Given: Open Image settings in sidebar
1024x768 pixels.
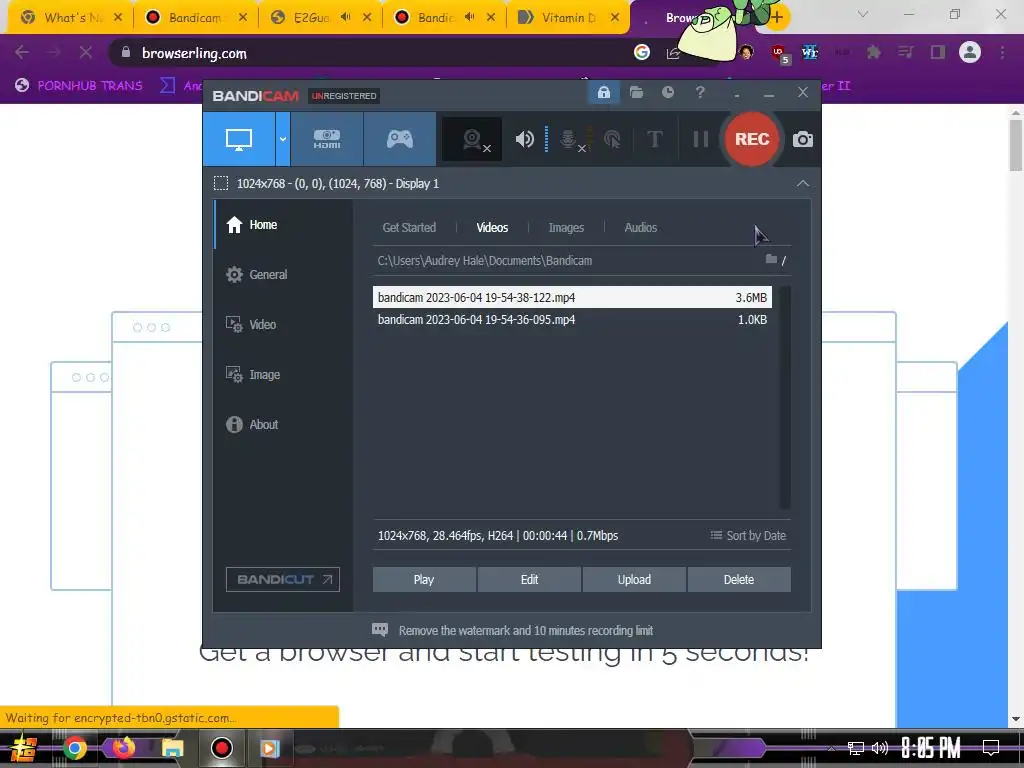Looking at the screenshot, I should click(x=283, y=374).
